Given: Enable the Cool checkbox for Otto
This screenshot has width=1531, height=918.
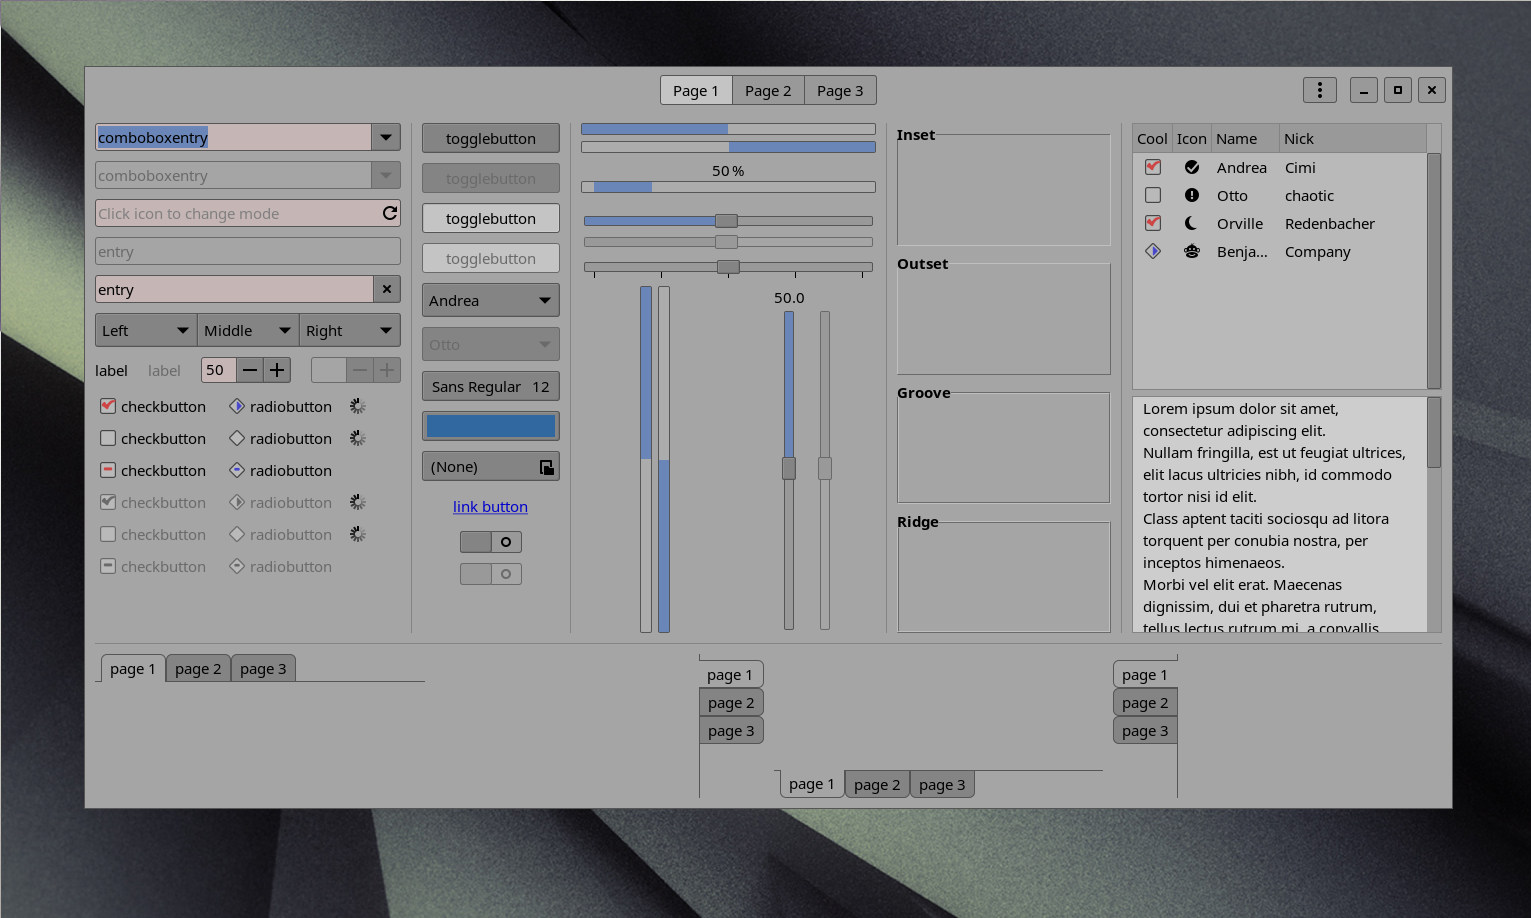Looking at the screenshot, I should pos(1153,195).
